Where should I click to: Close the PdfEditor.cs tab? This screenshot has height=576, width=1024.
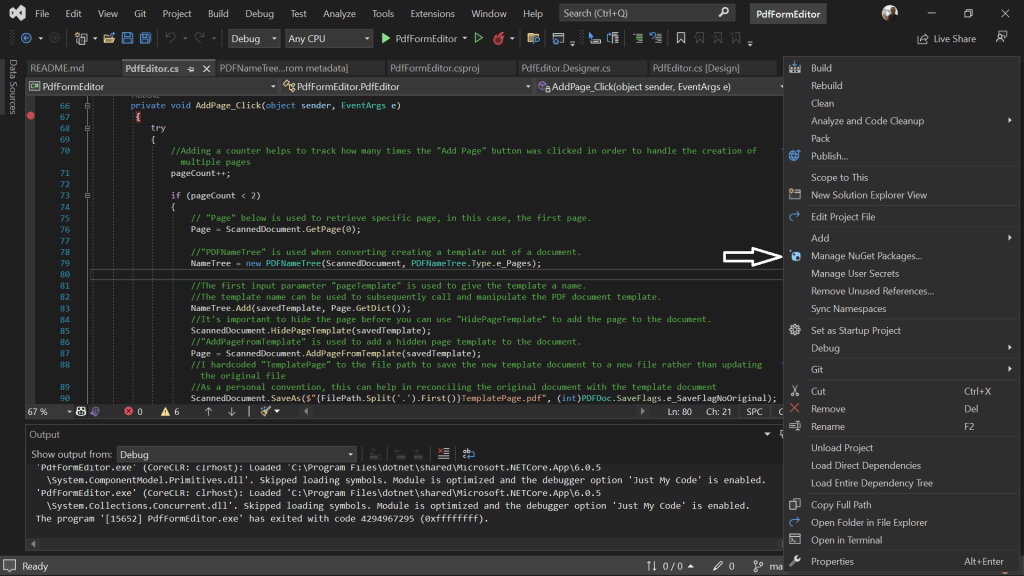206,68
